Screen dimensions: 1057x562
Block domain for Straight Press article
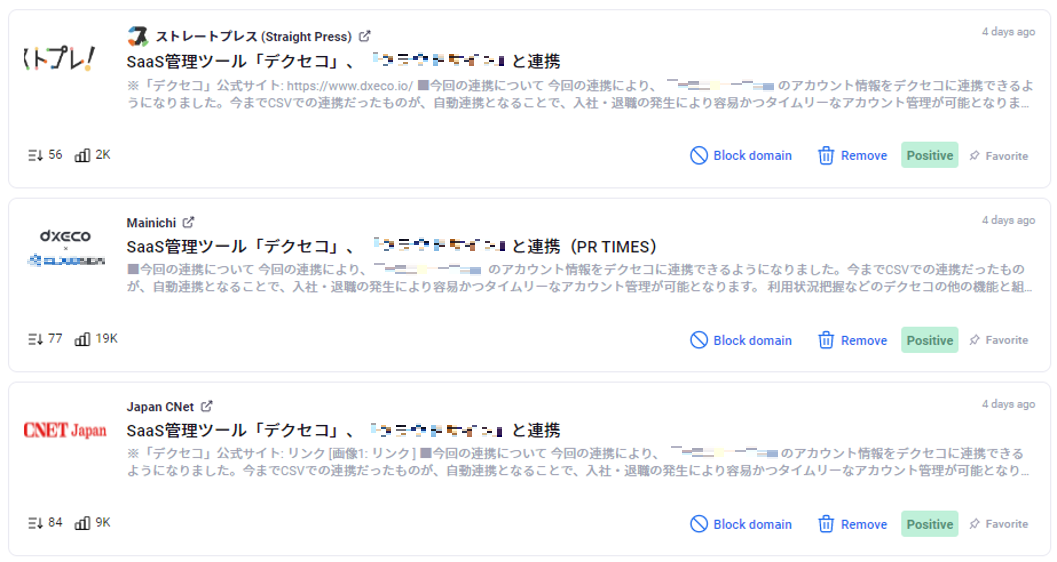click(741, 156)
